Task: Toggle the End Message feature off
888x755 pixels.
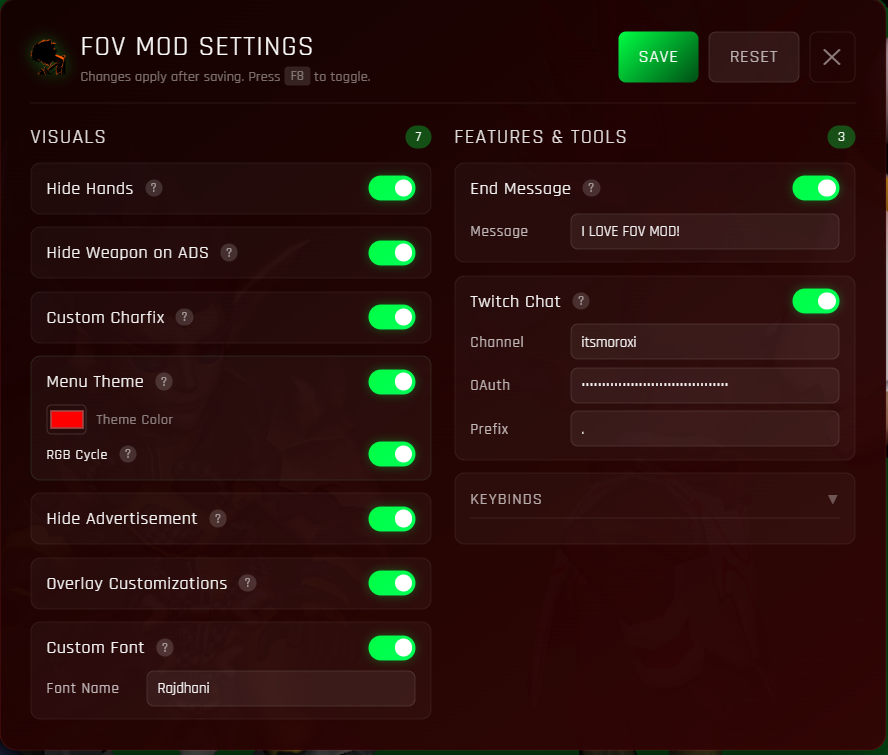Action: [x=816, y=188]
